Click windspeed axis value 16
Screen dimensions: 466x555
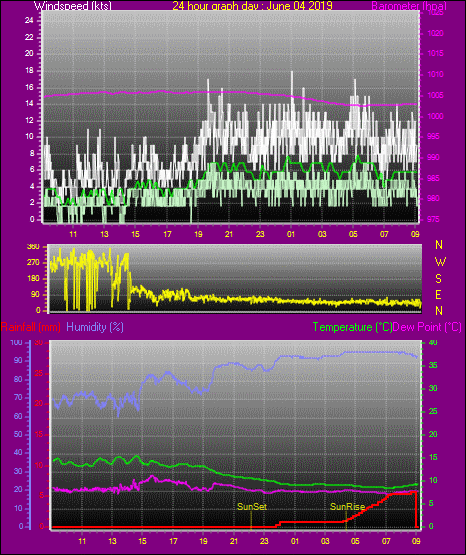pyautogui.click(x=29, y=87)
